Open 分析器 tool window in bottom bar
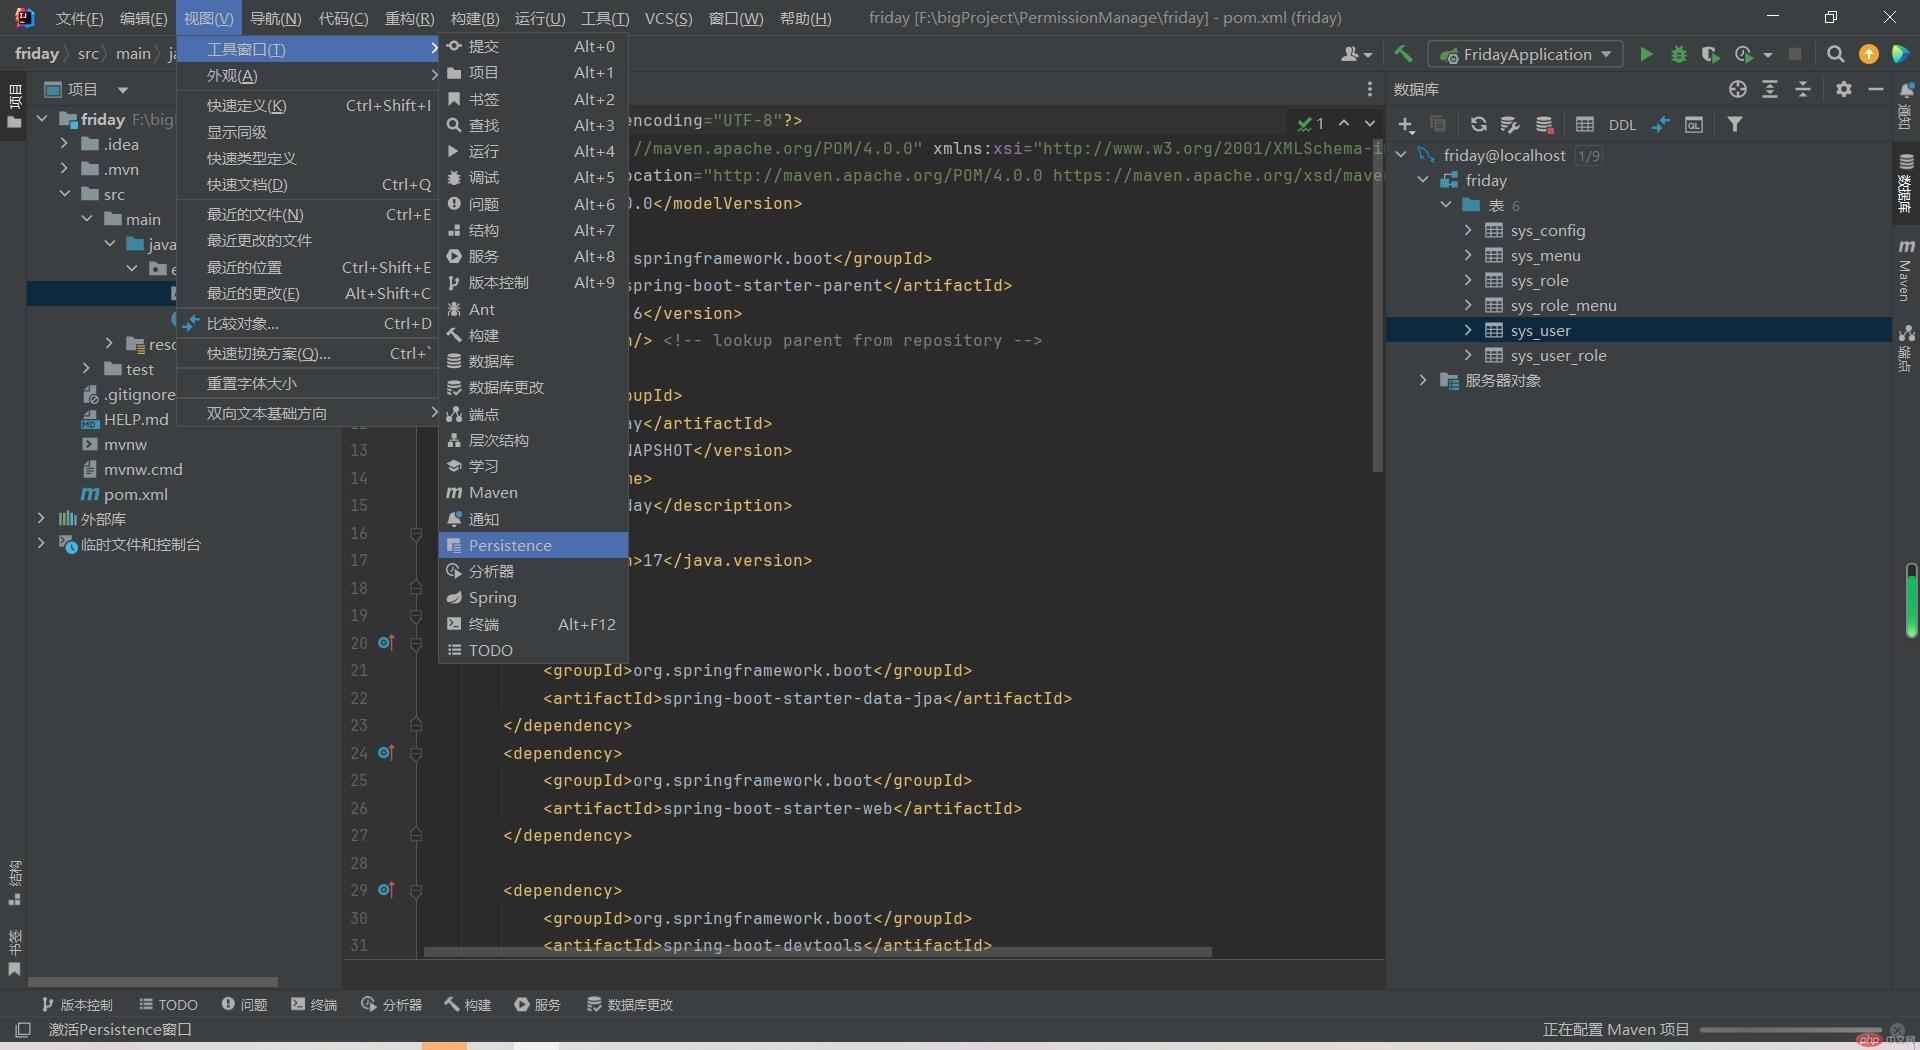This screenshot has height=1050, width=1920. click(x=392, y=1004)
